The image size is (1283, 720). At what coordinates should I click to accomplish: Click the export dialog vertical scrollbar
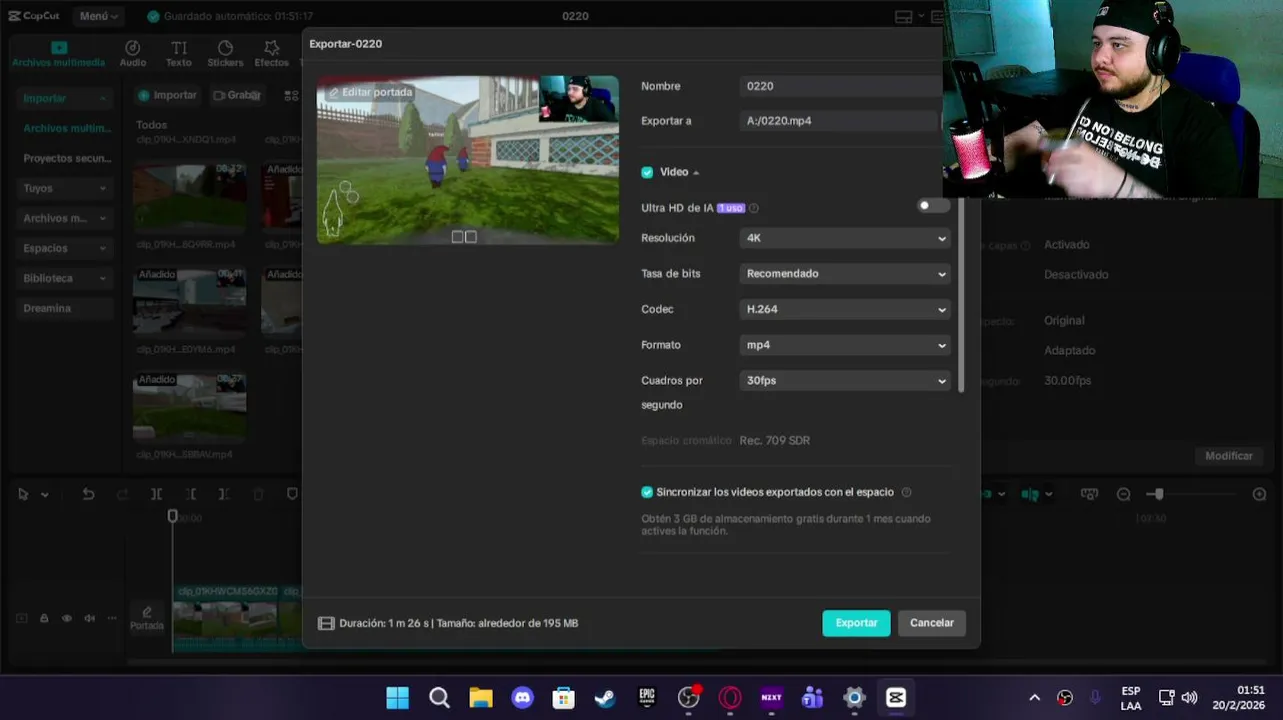point(961,295)
